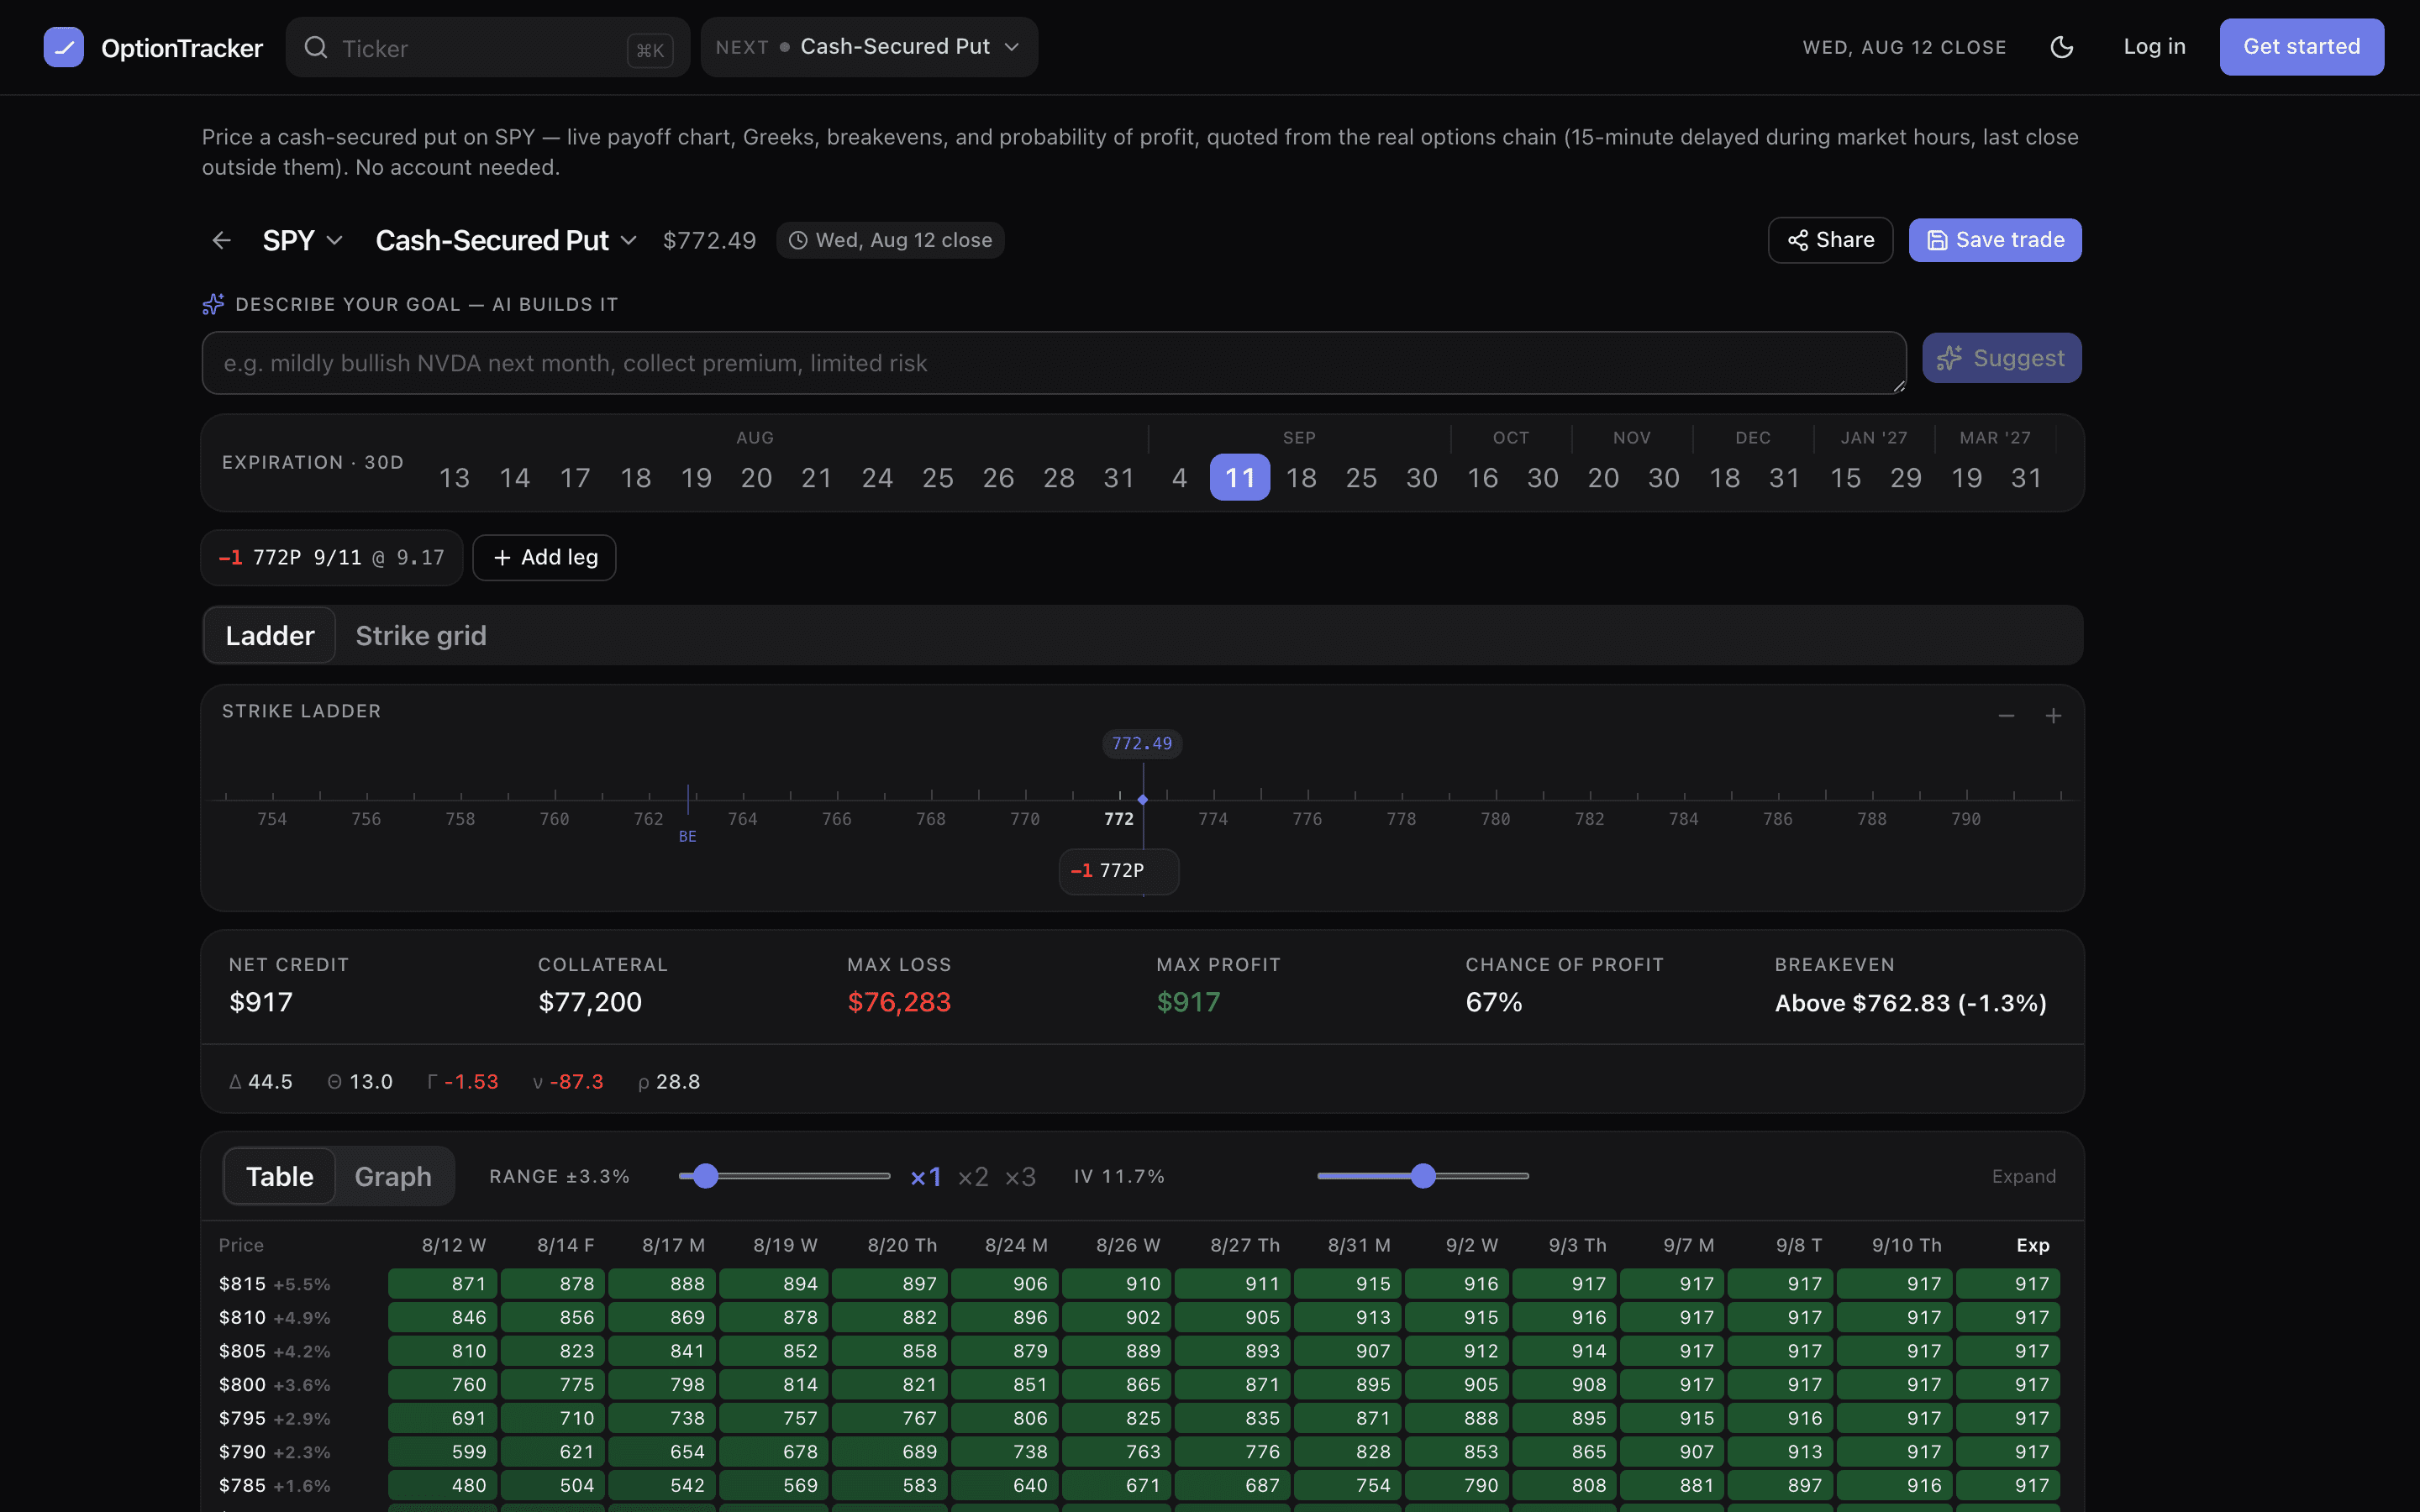The image size is (2420, 1512).
Task: Select expiration Aug 28
Action: pos(1059,478)
